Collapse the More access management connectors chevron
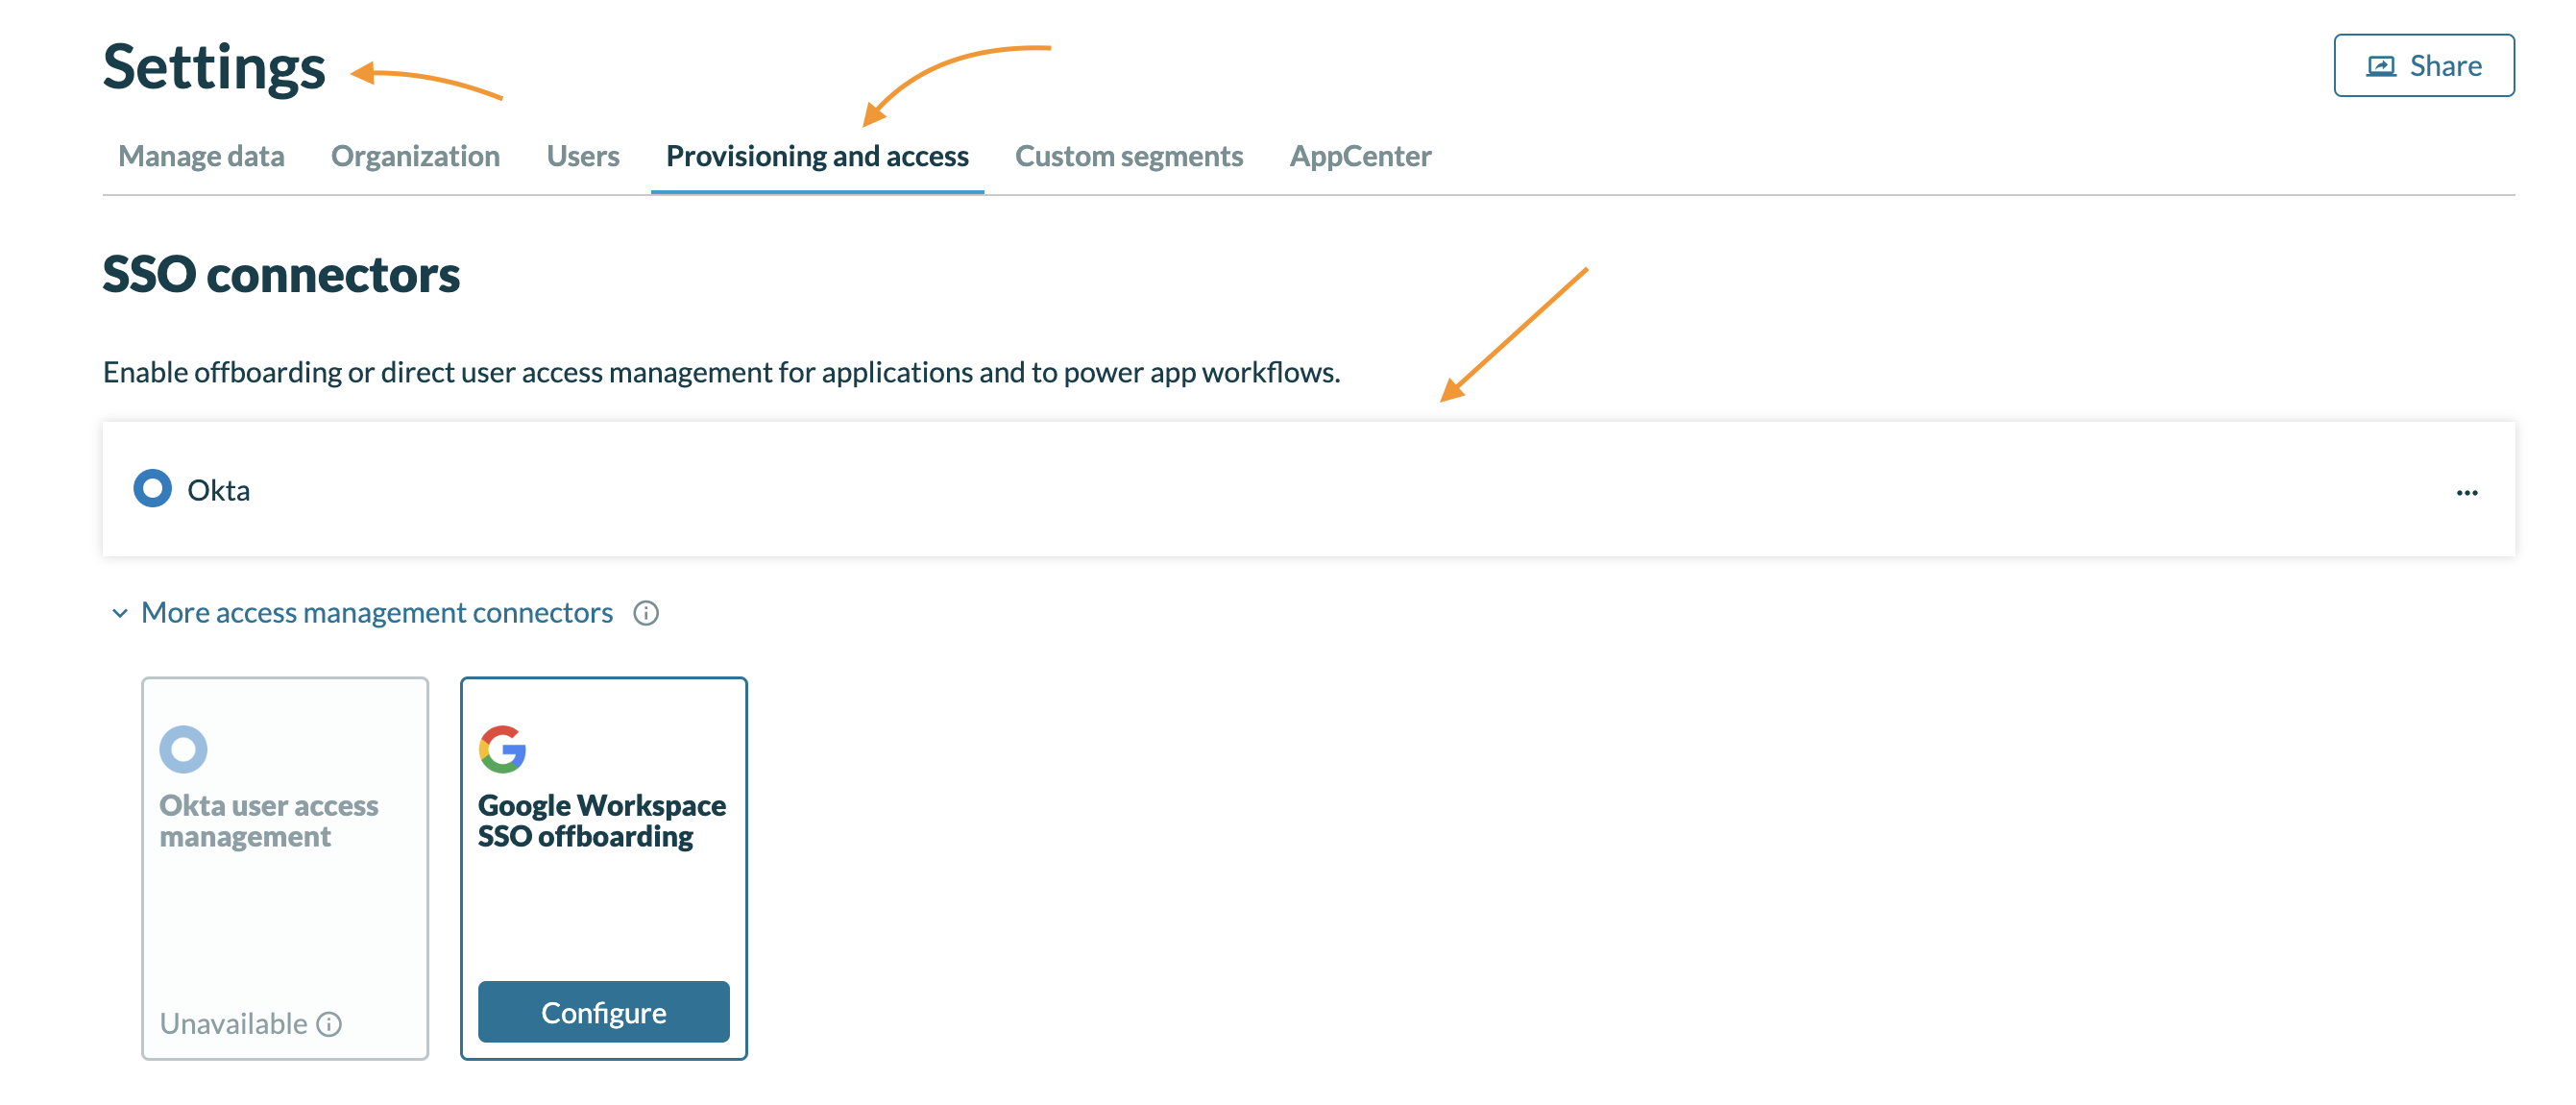 click(x=120, y=613)
